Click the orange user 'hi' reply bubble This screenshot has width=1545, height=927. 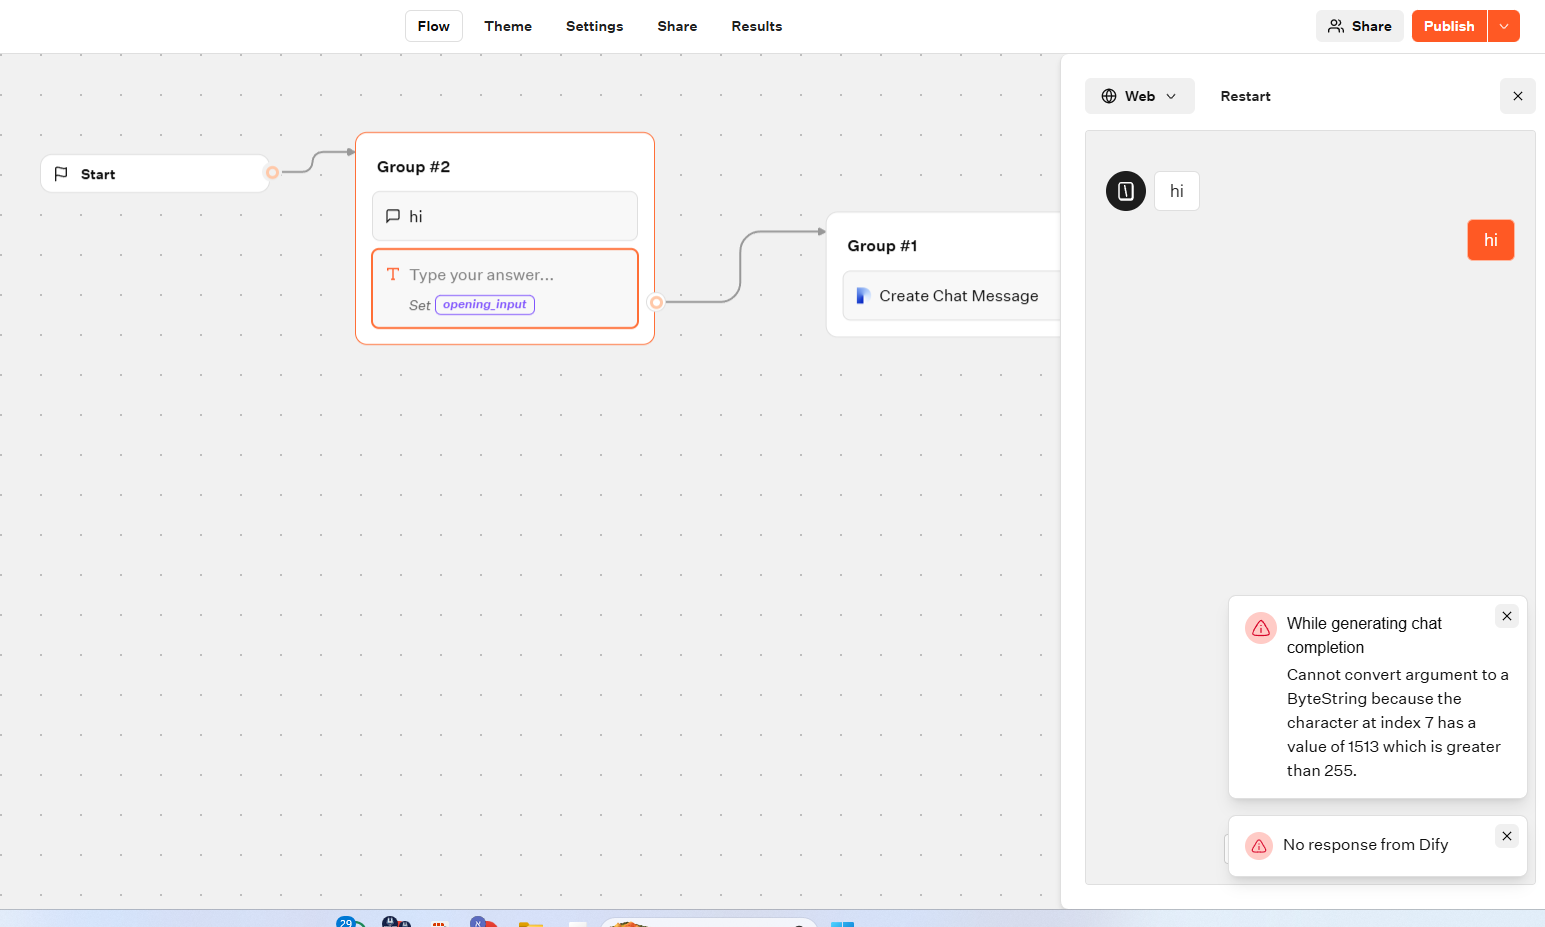(x=1491, y=240)
